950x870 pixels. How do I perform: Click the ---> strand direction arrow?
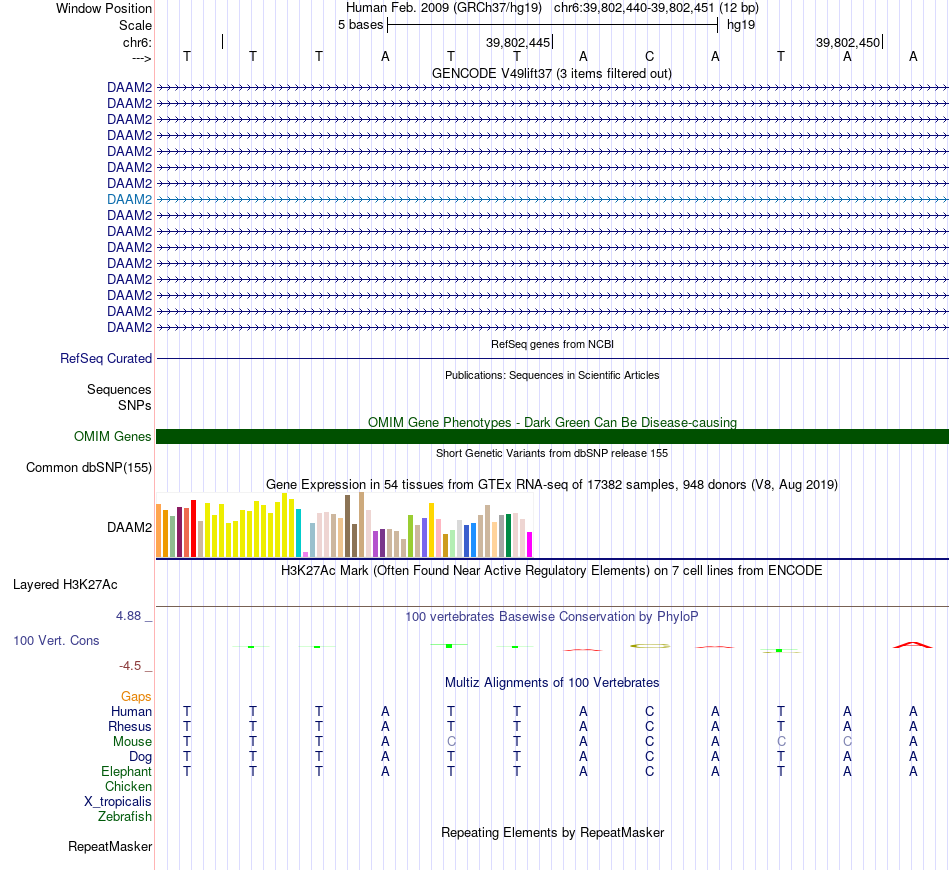pos(142,58)
